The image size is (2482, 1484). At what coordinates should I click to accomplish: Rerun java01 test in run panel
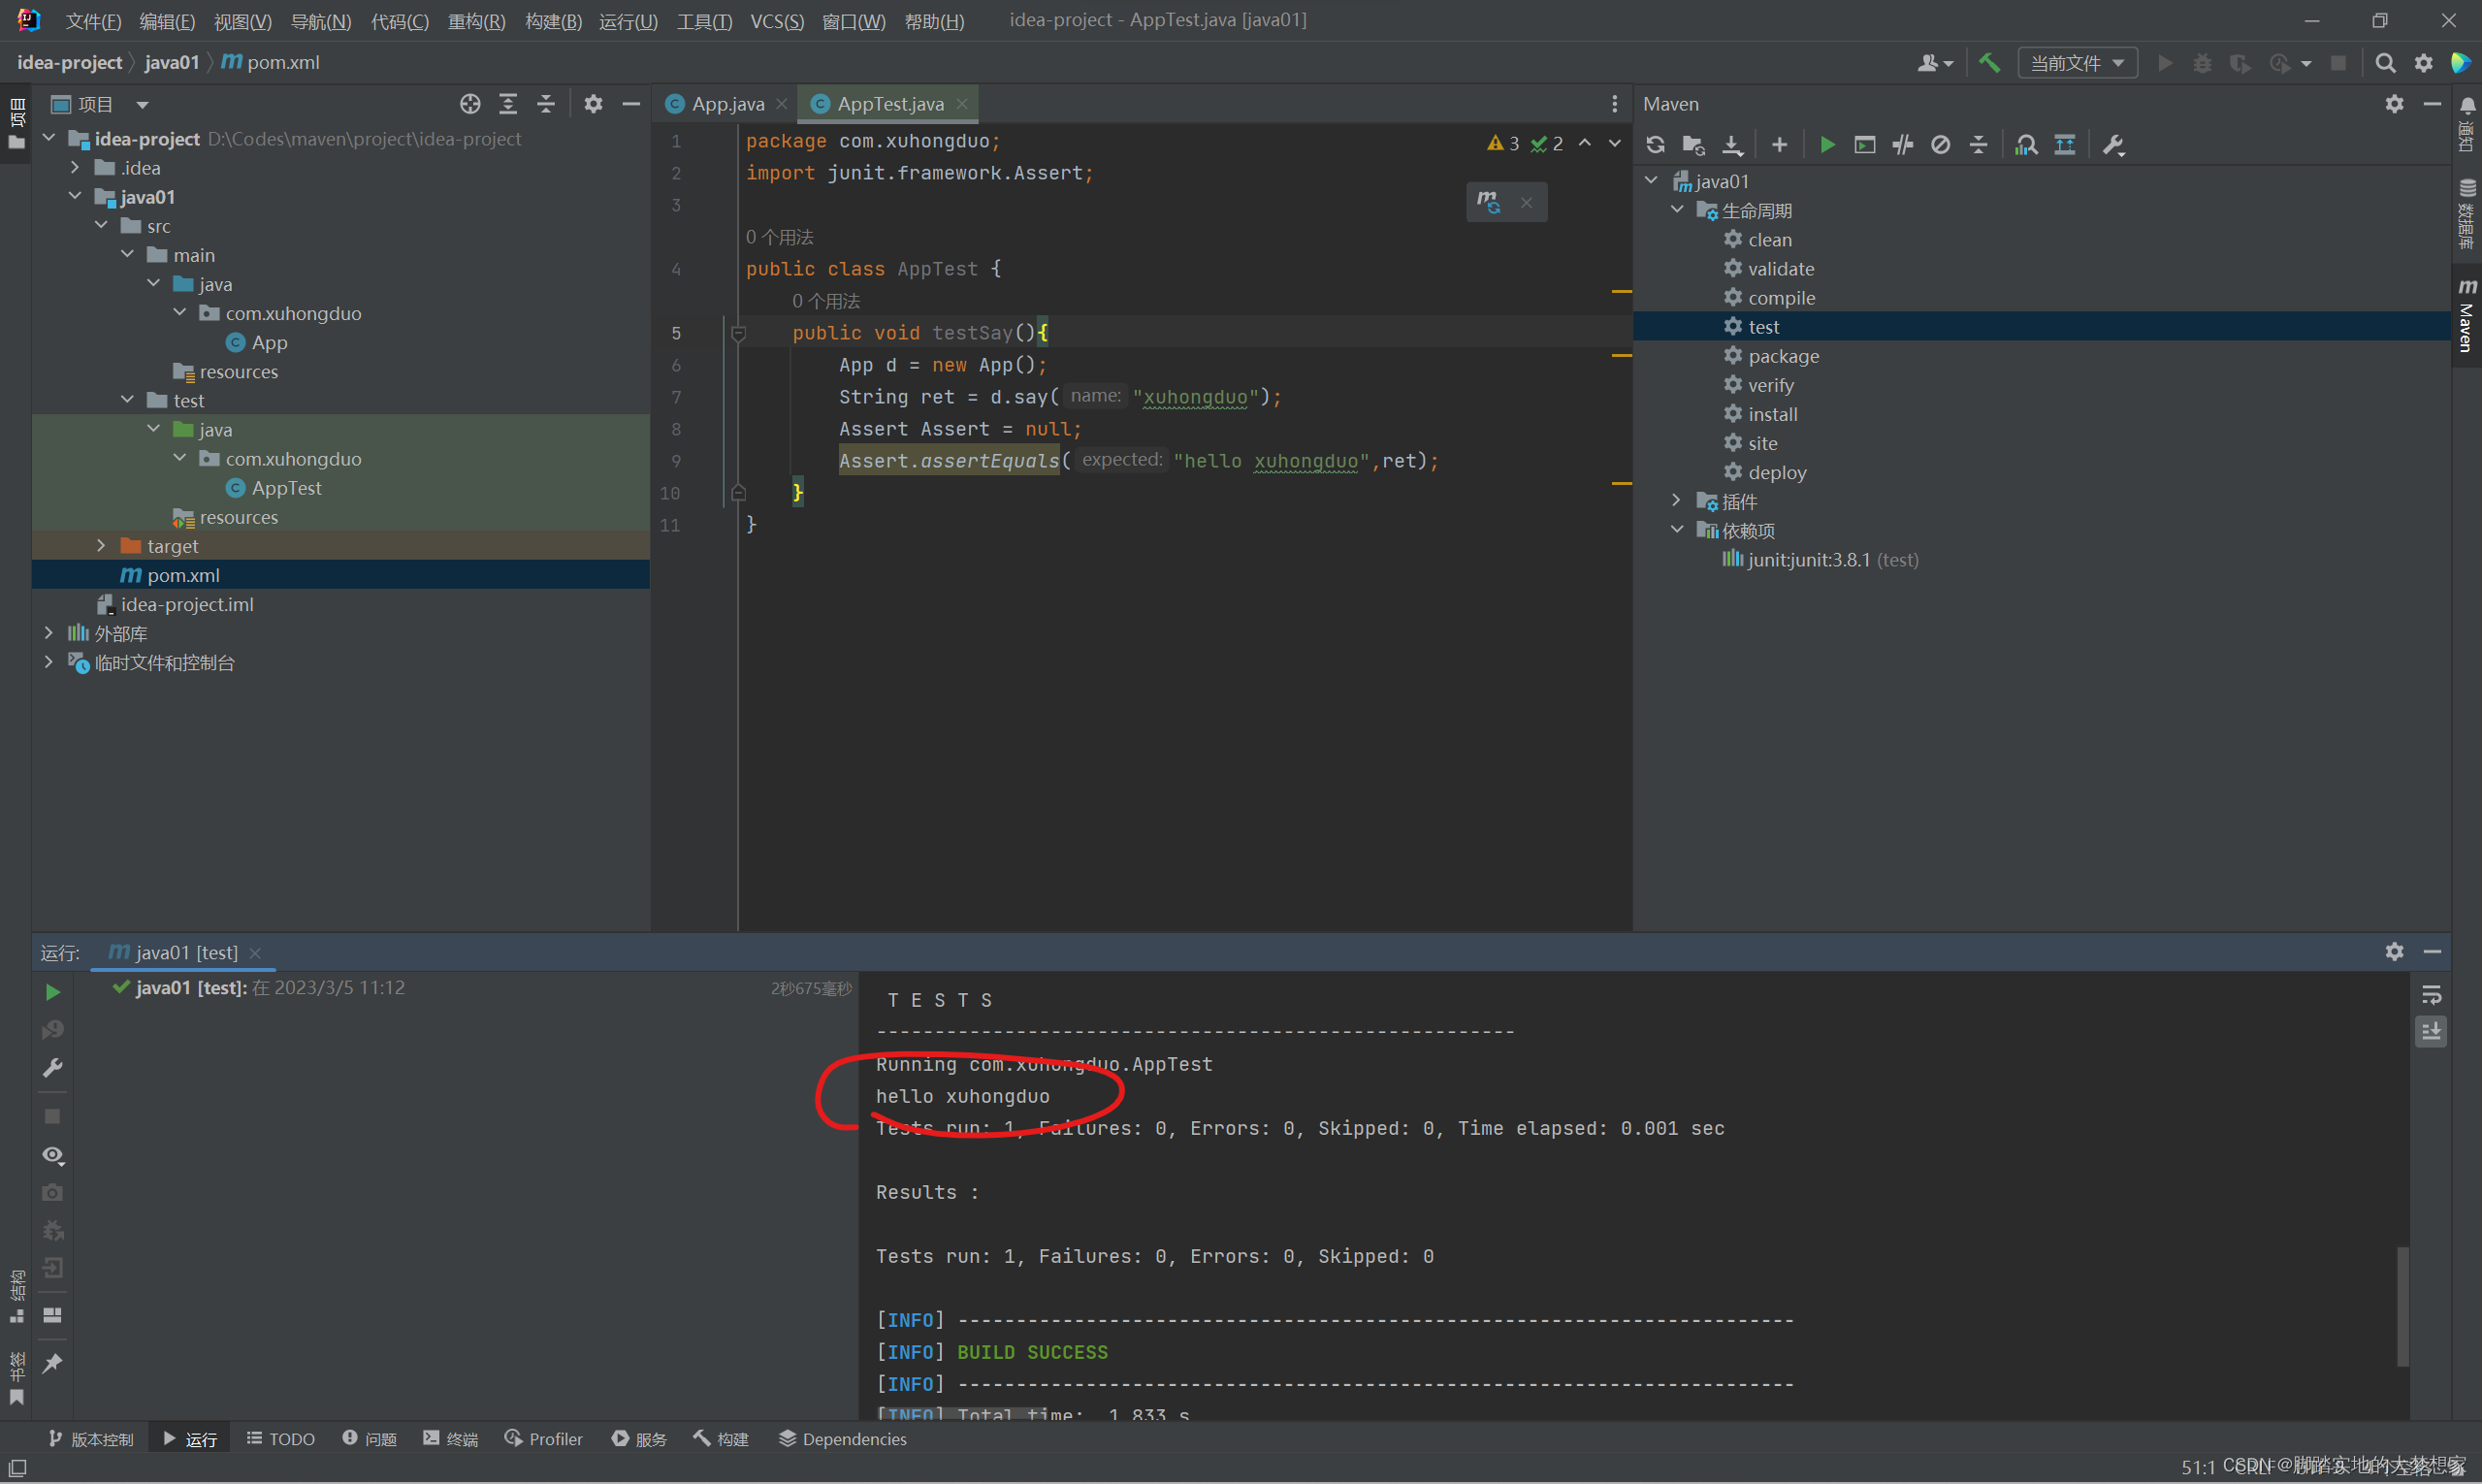point(53,992)
